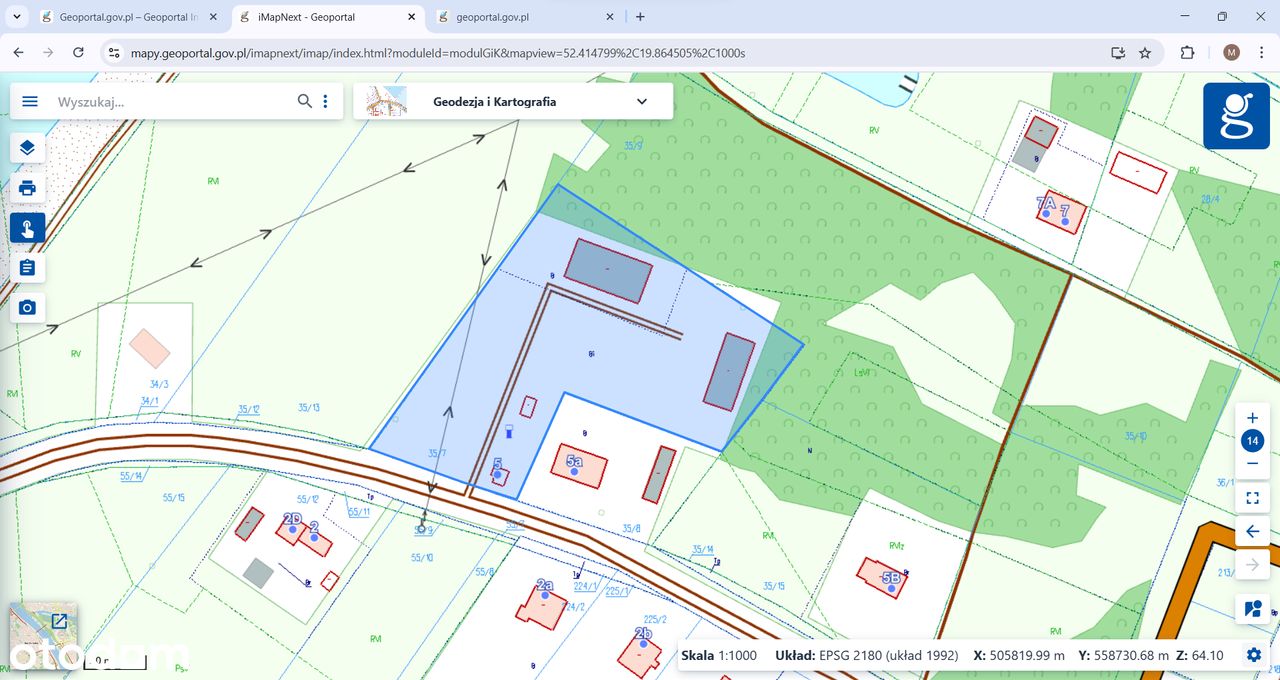Go to the next map view
Viewport: 1280px width, 680px height.
coord(1252,565)
